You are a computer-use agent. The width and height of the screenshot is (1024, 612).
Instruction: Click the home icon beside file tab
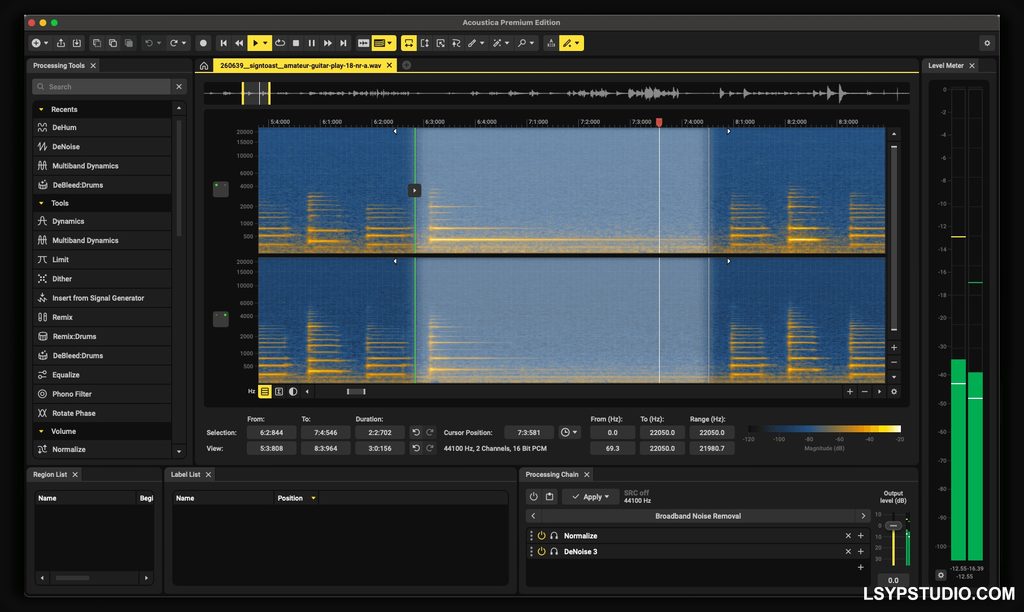pyautogui.click(x=204, y=65)
